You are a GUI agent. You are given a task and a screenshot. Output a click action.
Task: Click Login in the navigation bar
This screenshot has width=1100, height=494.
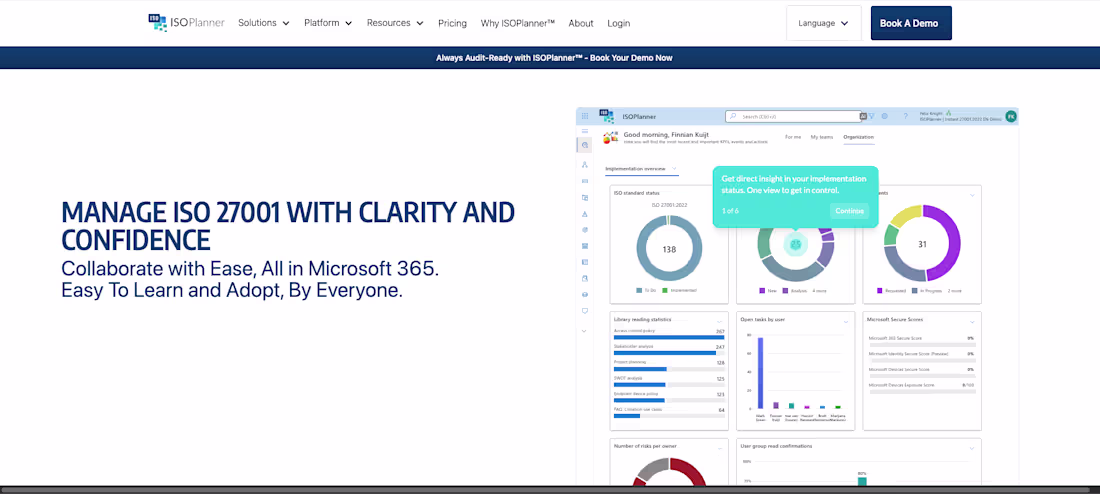point(619,23)
